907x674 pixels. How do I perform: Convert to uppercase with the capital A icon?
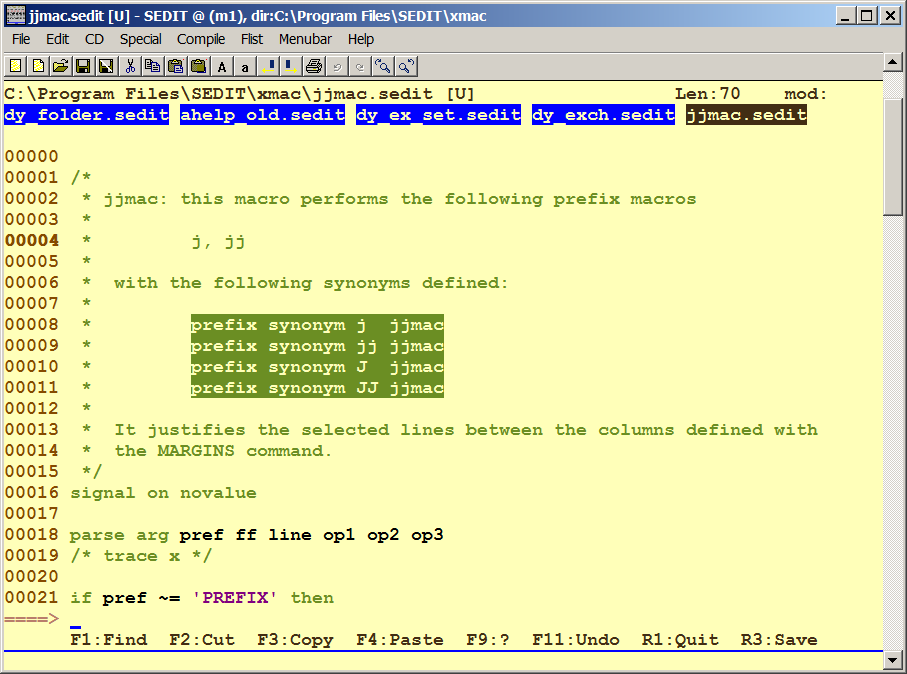pyautogui.click(x=222, y=67)
